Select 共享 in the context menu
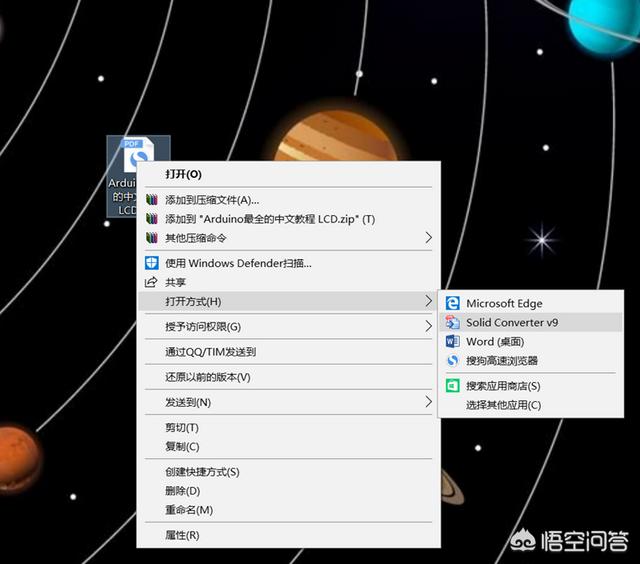The width and height of the screenshot is (640, 564). [x=289, y=282]
